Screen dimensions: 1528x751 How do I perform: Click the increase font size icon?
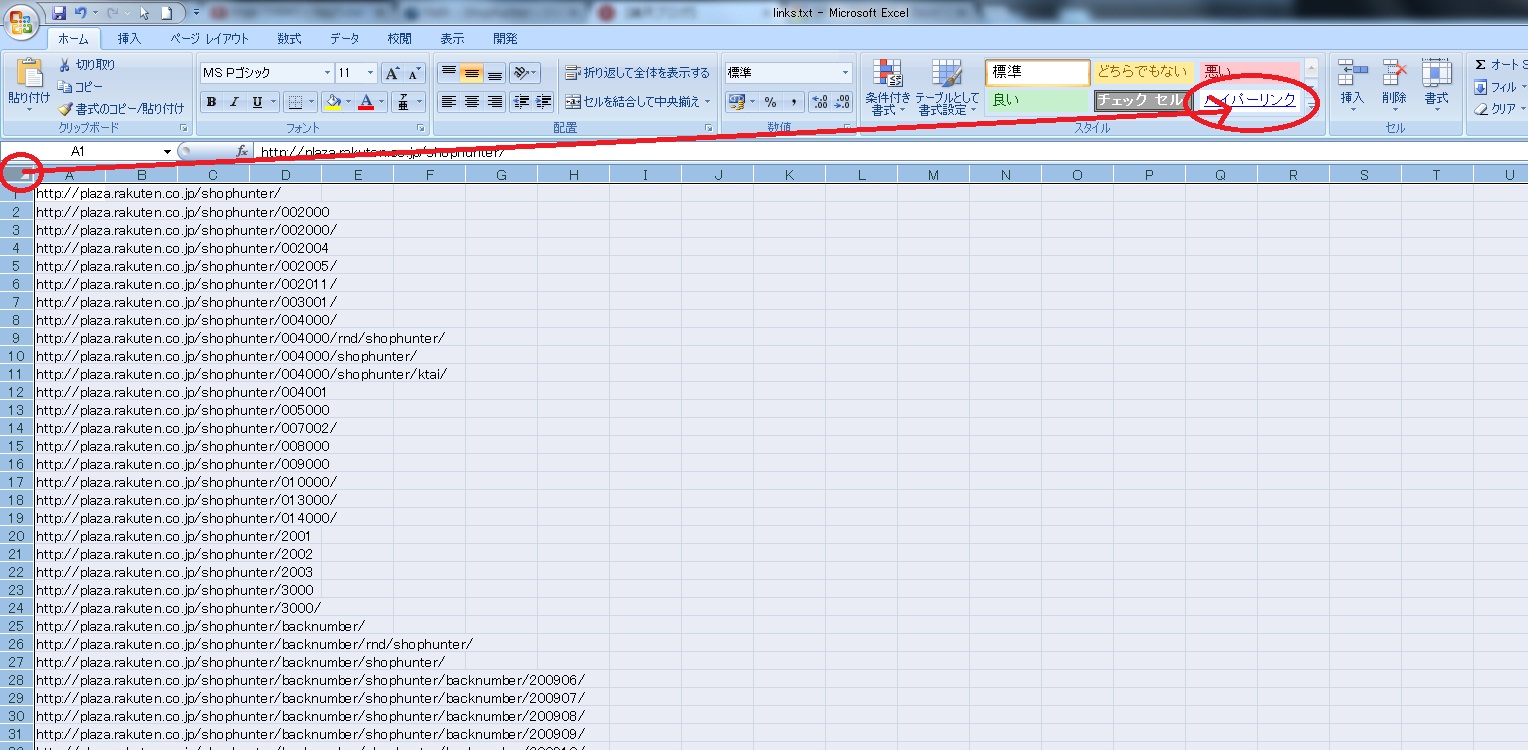393,73
